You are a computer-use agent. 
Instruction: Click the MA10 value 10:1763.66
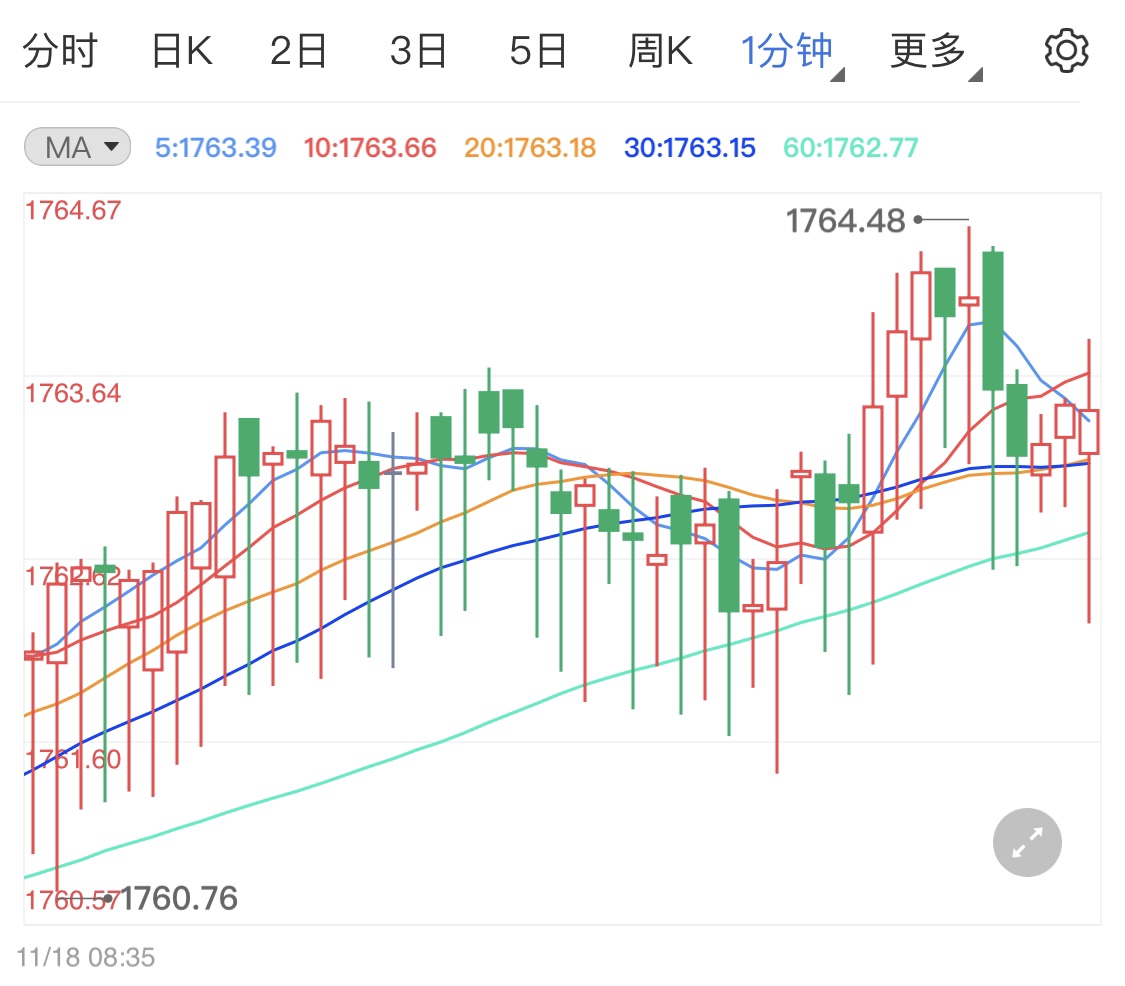pyautogui.click(x=369, y=148)
